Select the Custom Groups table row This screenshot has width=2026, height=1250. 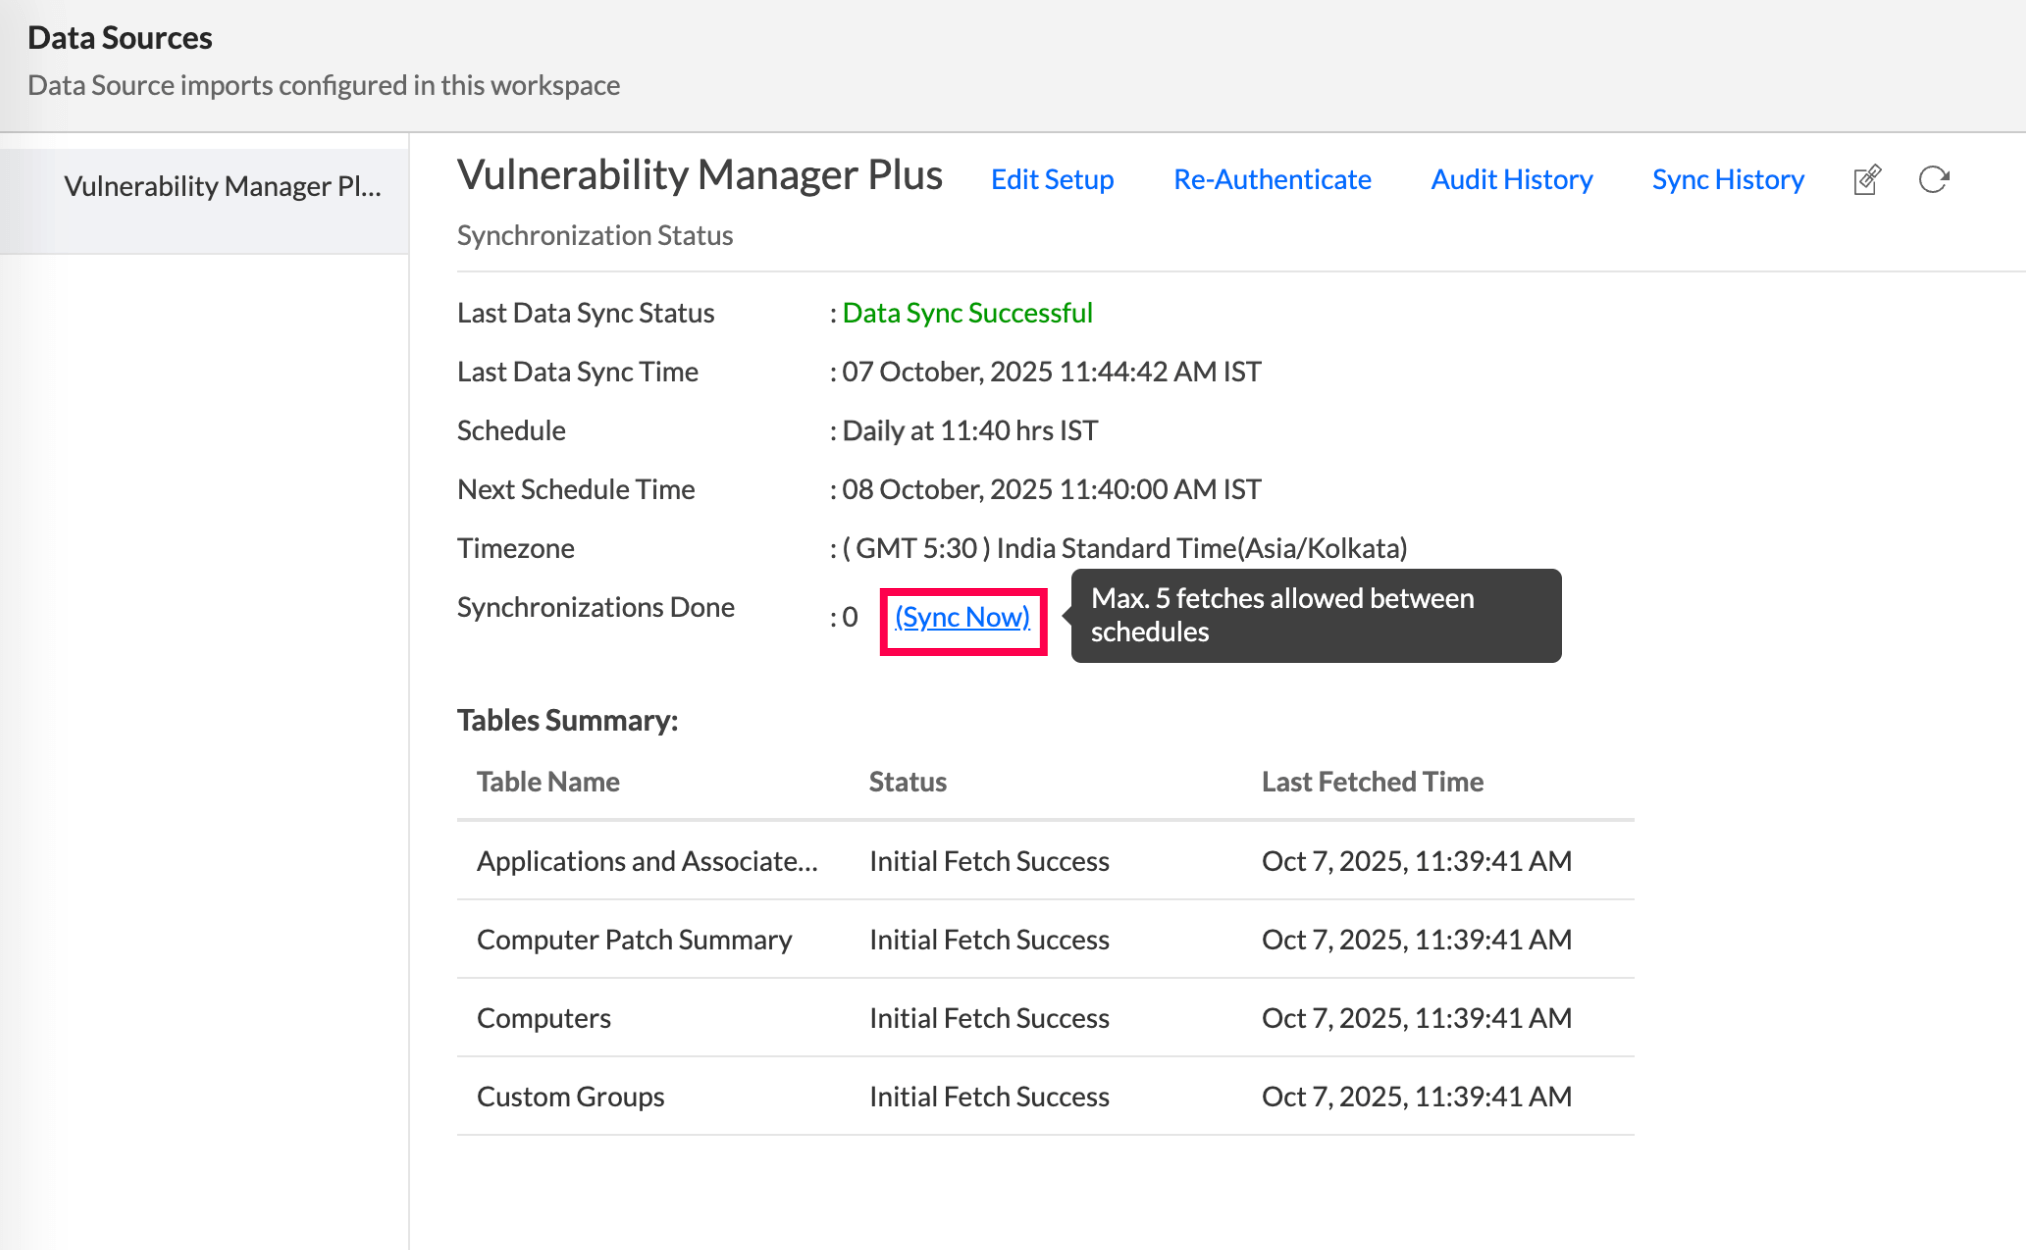tap(570, 1097)
